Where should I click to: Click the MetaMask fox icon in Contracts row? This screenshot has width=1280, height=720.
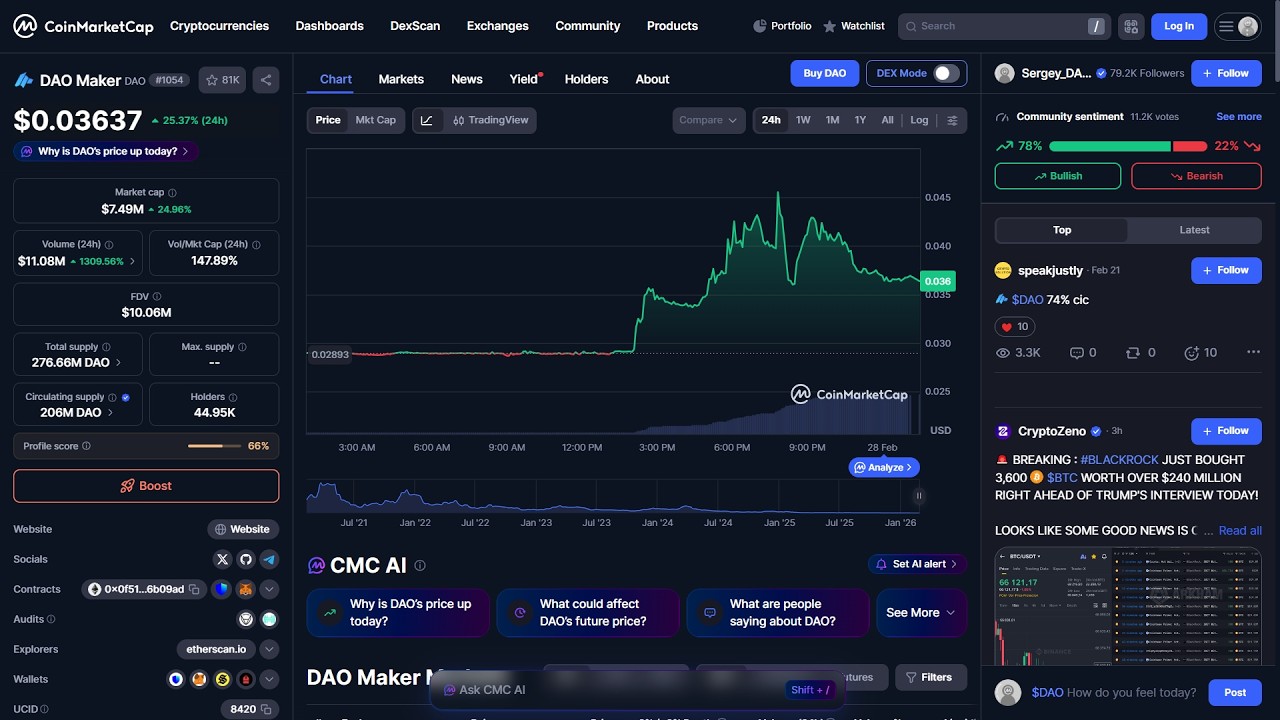tap(245, 589)
